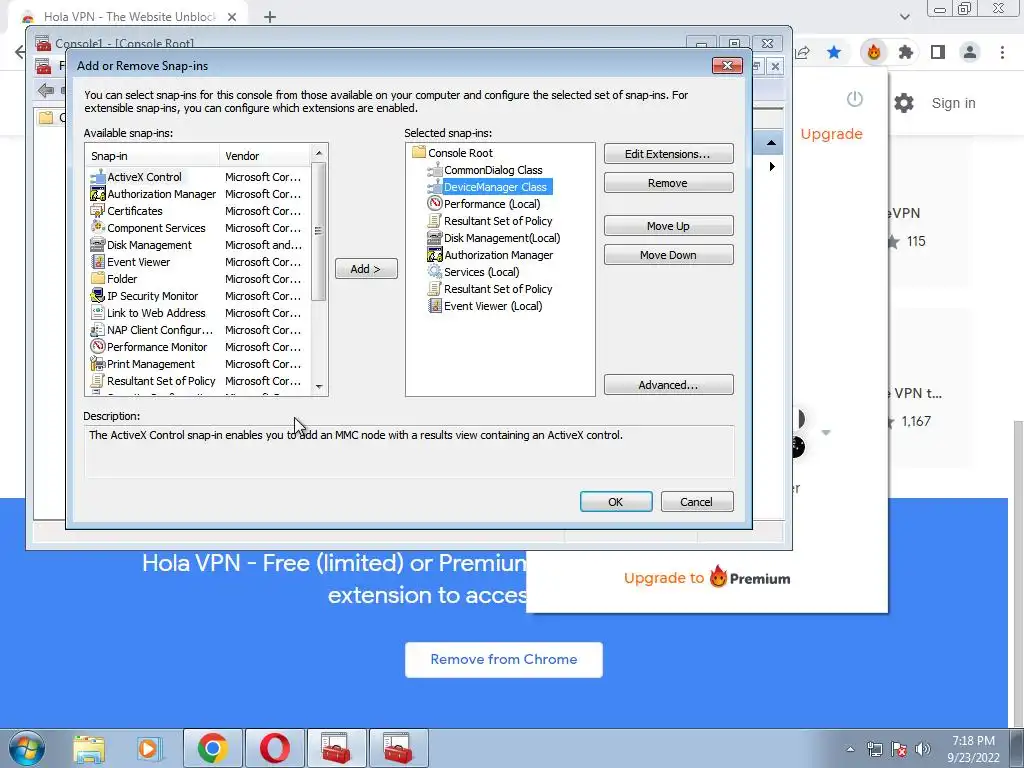The height and width of the screenshot is (768, 1024).
Task: Click the volume speaker tray icon
Action: (x=922, y=749)
